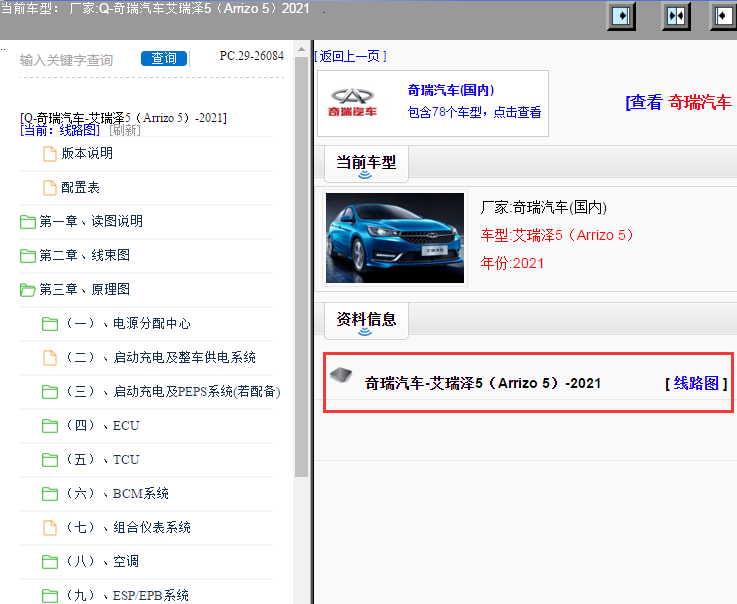
Task: Collapse 第三章、原理图 folder
Action: click(84, 289)
